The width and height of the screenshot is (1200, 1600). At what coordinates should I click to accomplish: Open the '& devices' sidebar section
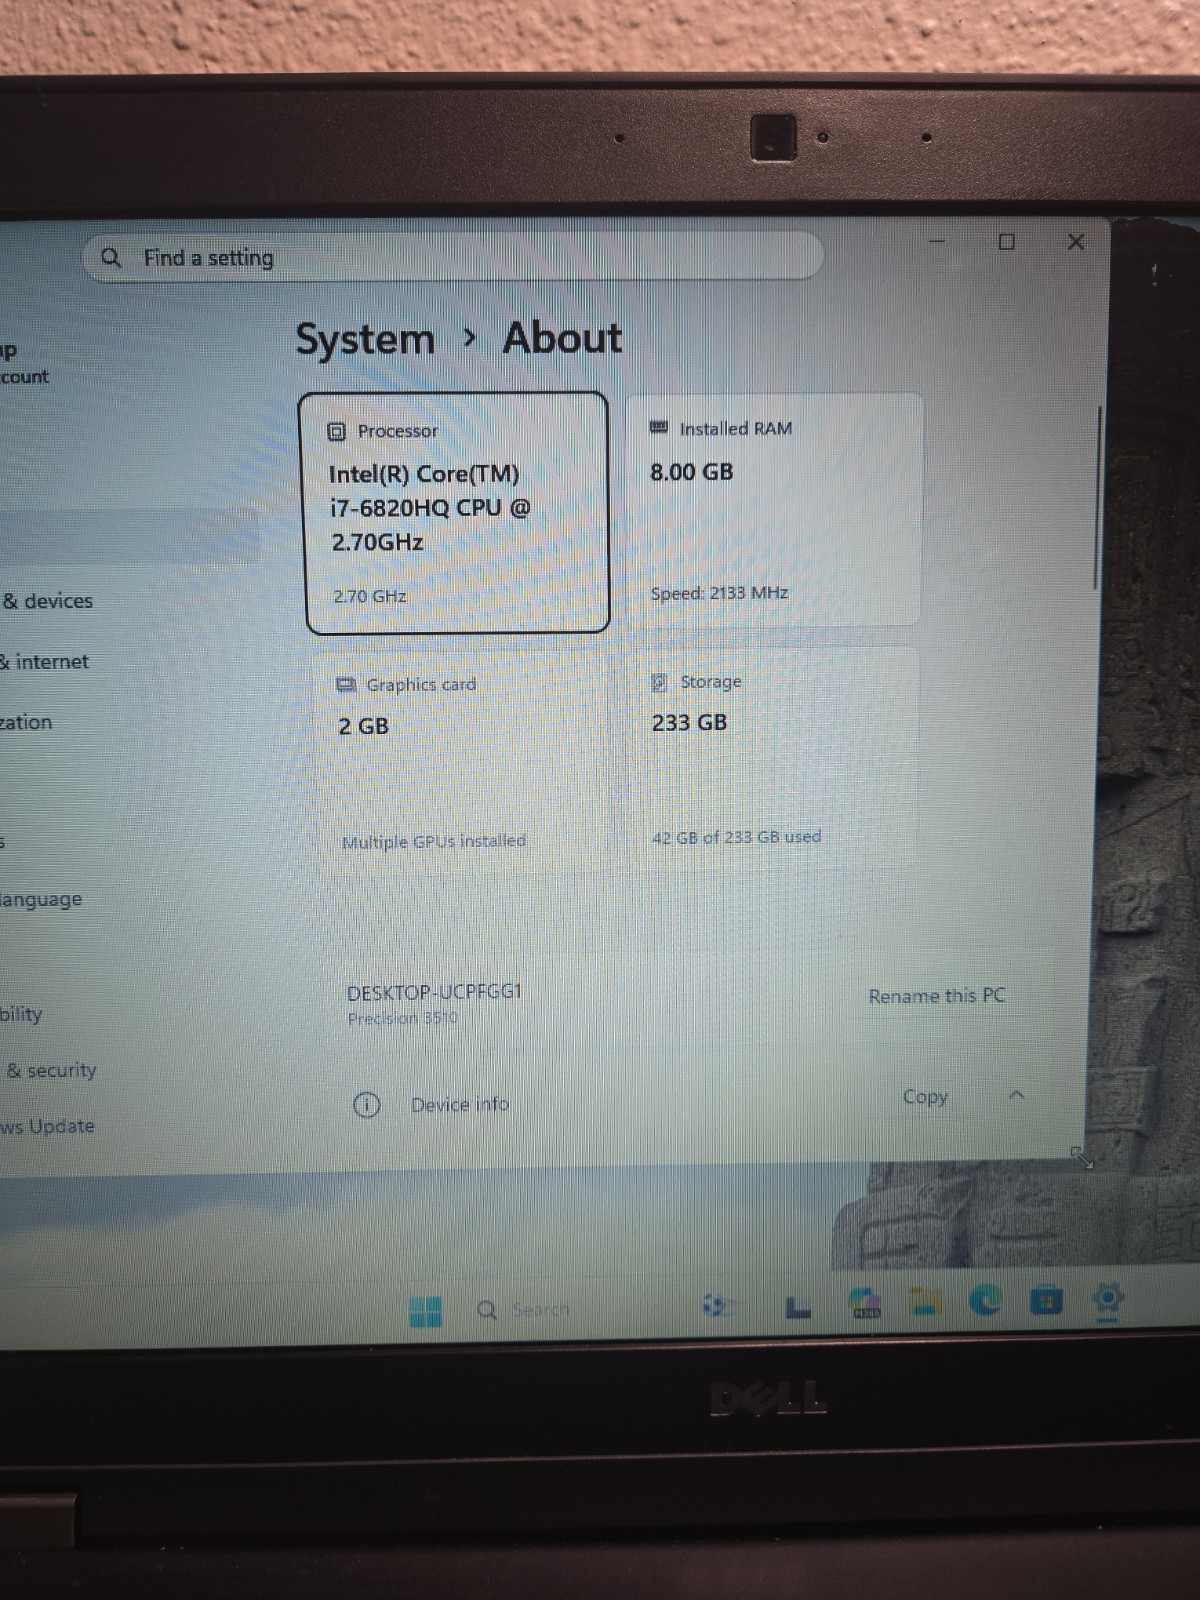tap(48, 601)
